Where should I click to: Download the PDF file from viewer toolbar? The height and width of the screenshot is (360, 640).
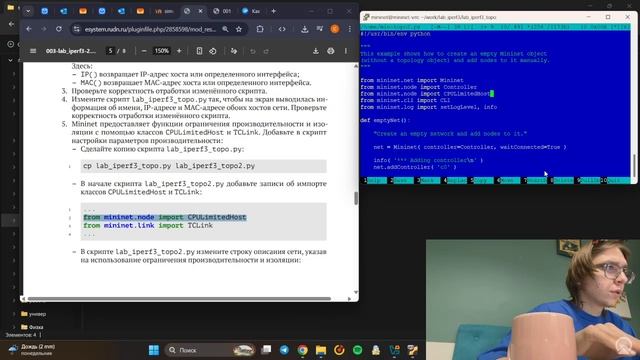[x=316, y=51]
